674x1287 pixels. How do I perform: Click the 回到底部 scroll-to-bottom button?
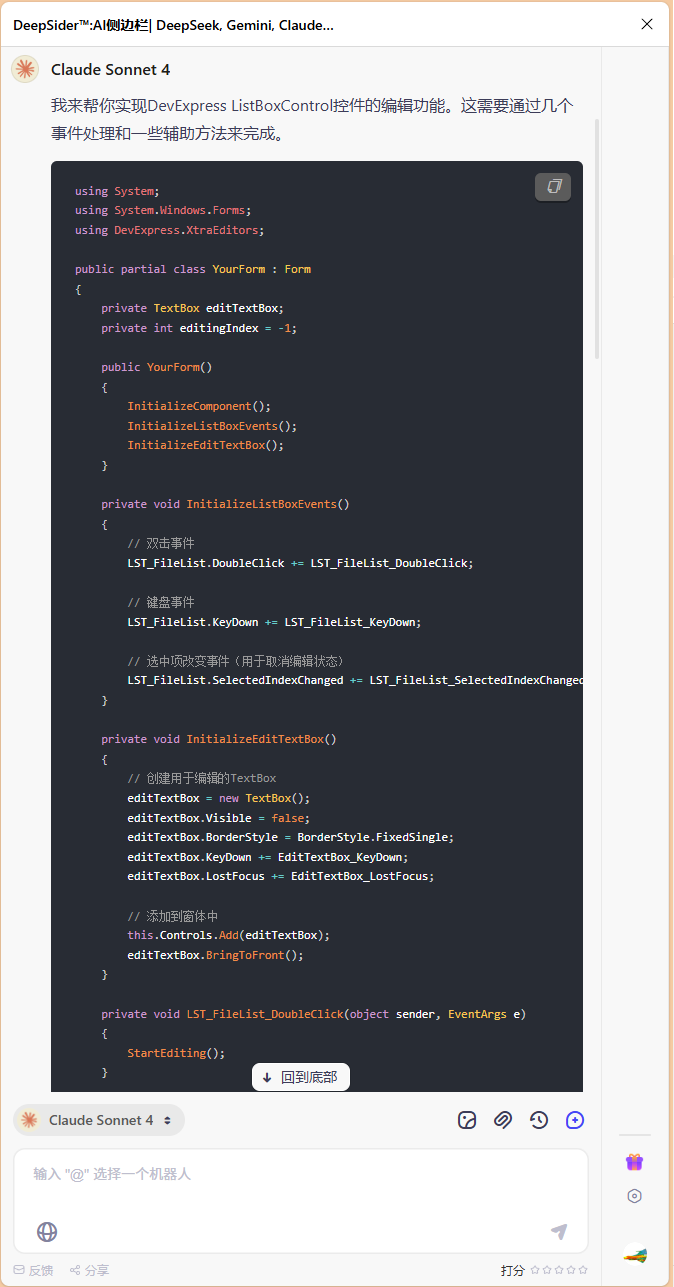point(301,1077)
